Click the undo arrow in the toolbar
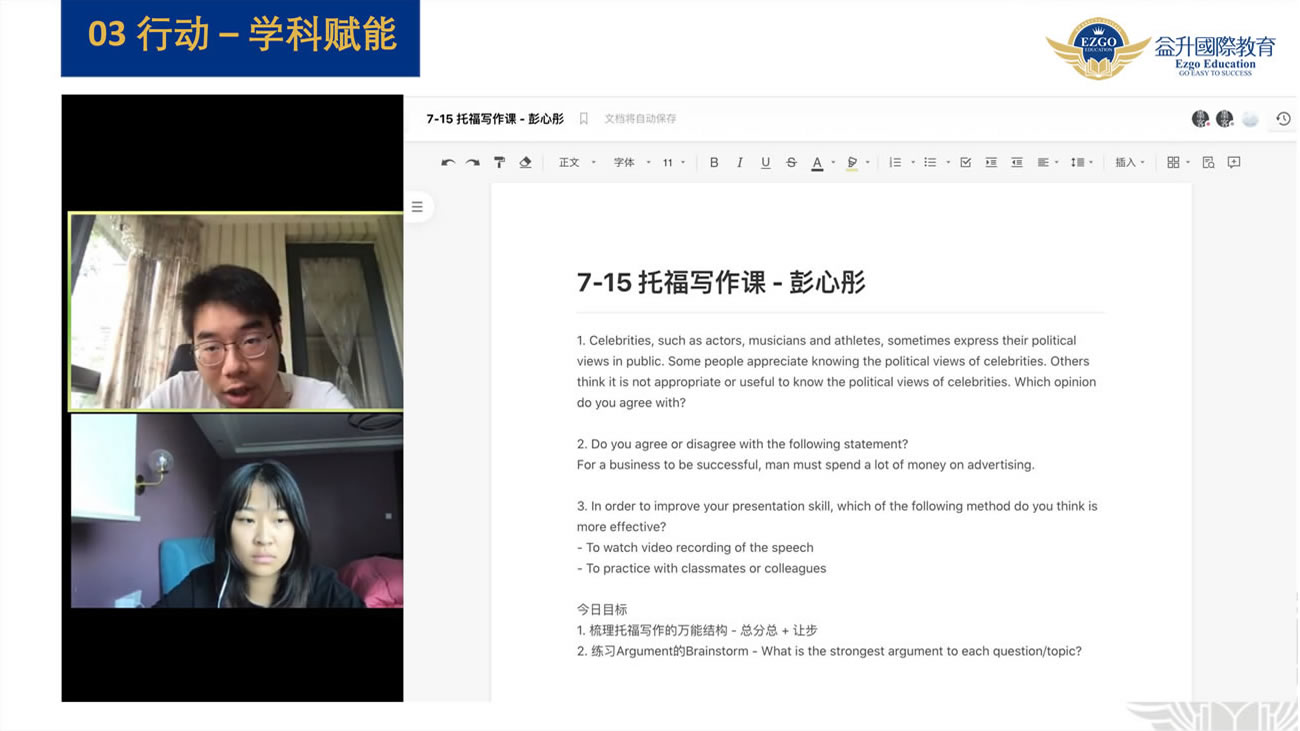 point(448,162)
